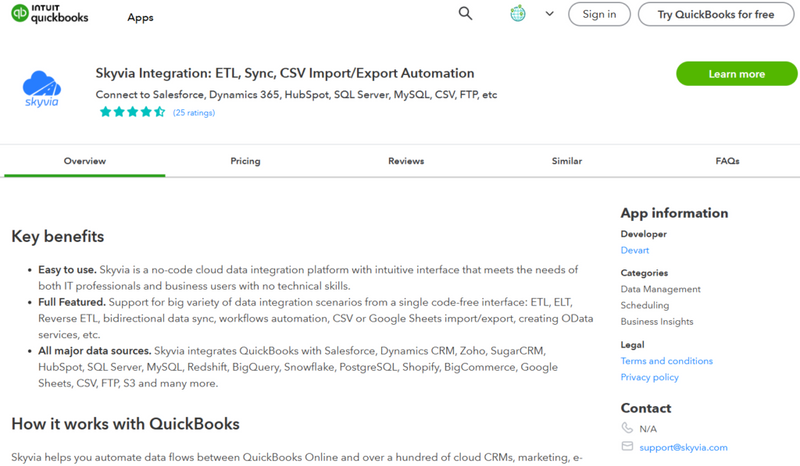This screenshot has height=466, width=800.
Task: Click the Full Featured bullet
Action: coord(315,318)
